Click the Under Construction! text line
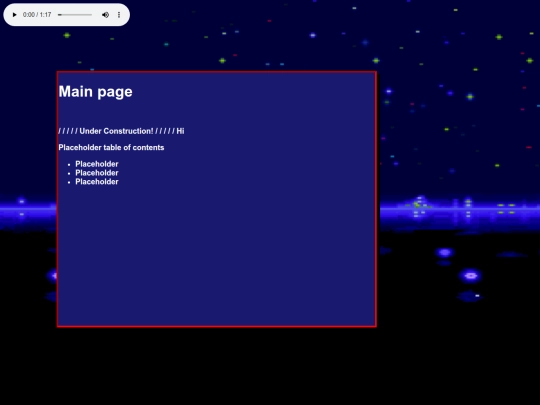540x405 pixels. pos(121,131)
